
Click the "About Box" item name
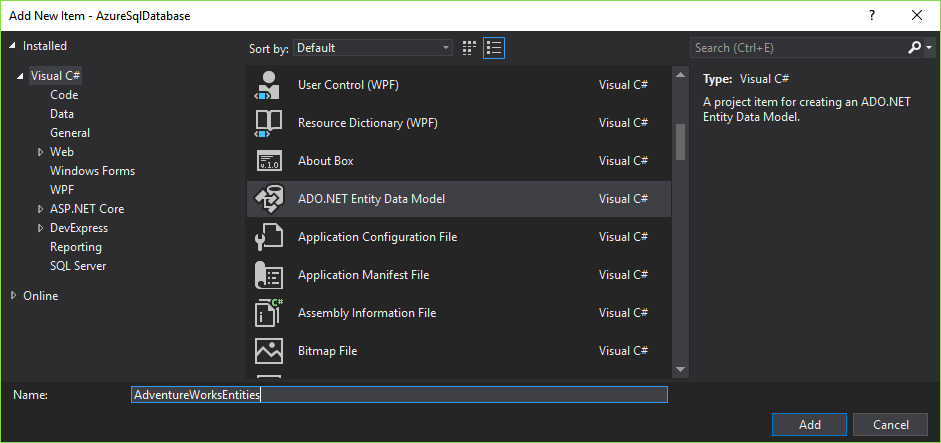[326, 161]
